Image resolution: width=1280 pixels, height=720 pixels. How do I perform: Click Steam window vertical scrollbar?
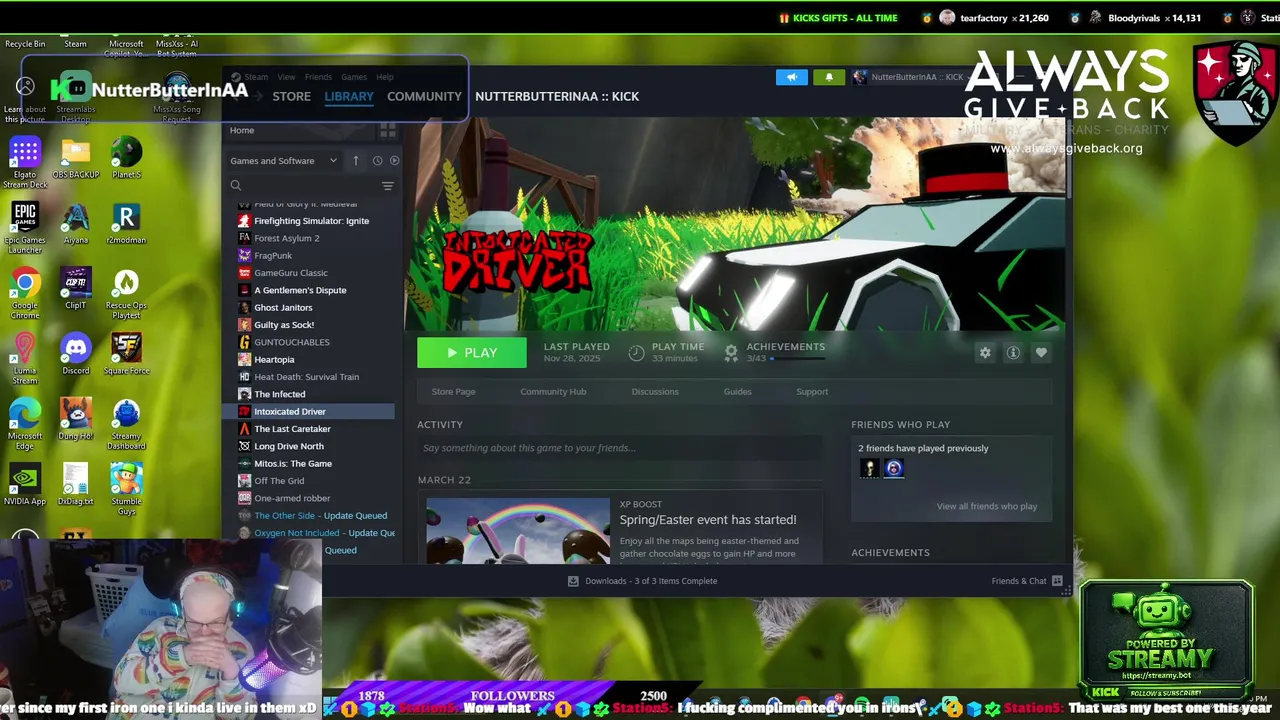click(1068, 158)
